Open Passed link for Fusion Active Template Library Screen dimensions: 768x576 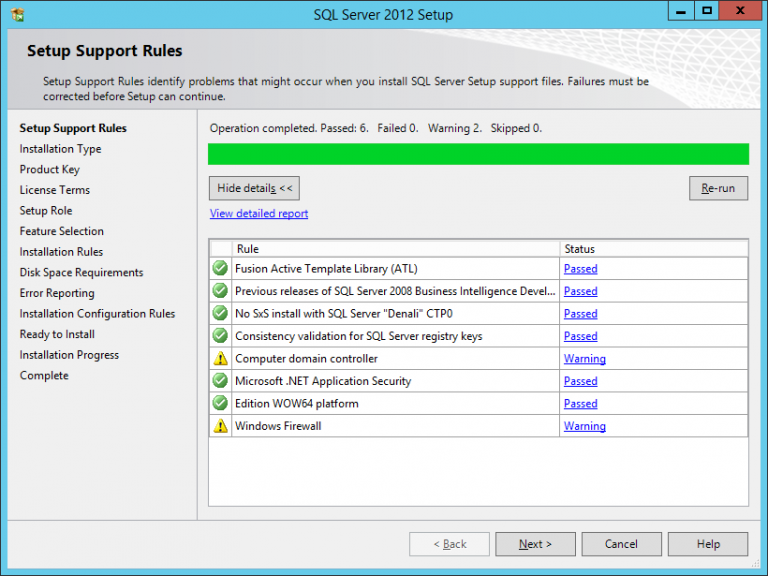click(580, 269)
